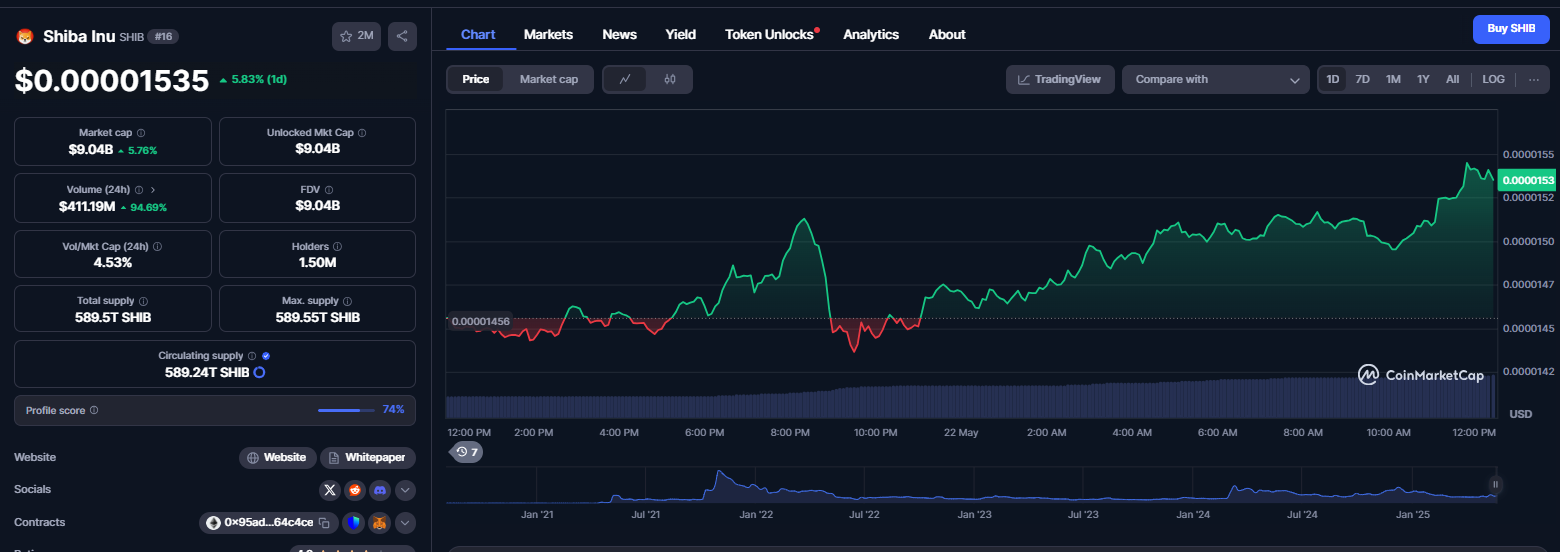Switch to the Markets tab
The height and width of the screenshot is (552, 1560).
548,34
